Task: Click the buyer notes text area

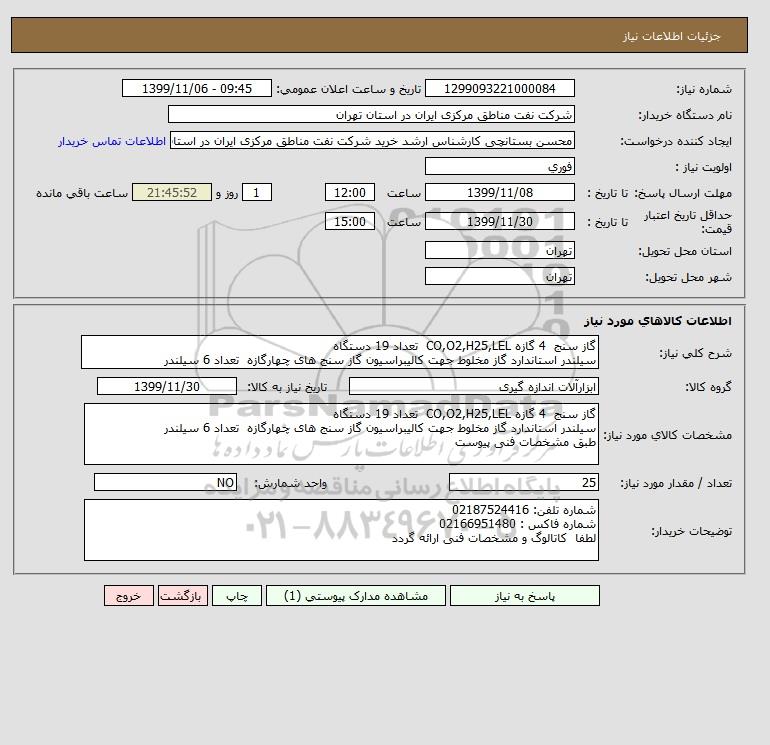Action: click(x=341, y=530)
